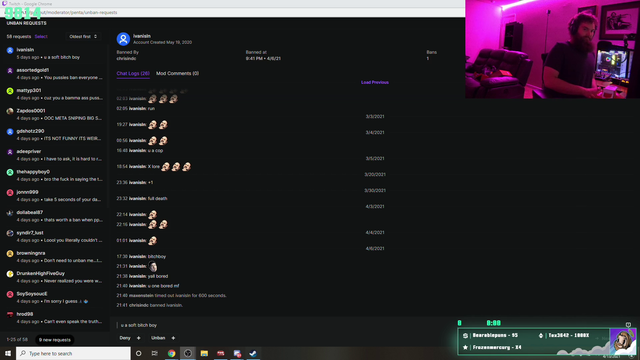Click 'bitchboy' chat message at 17:30

(x=157, y=257)
